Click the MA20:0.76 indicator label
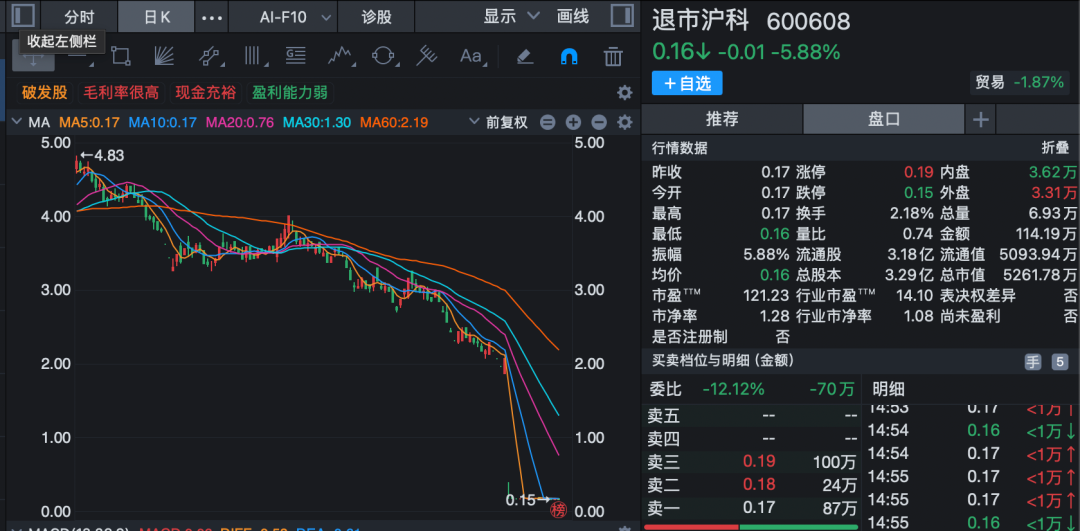Screen dimensions: 1080x531 coord(240,123)
